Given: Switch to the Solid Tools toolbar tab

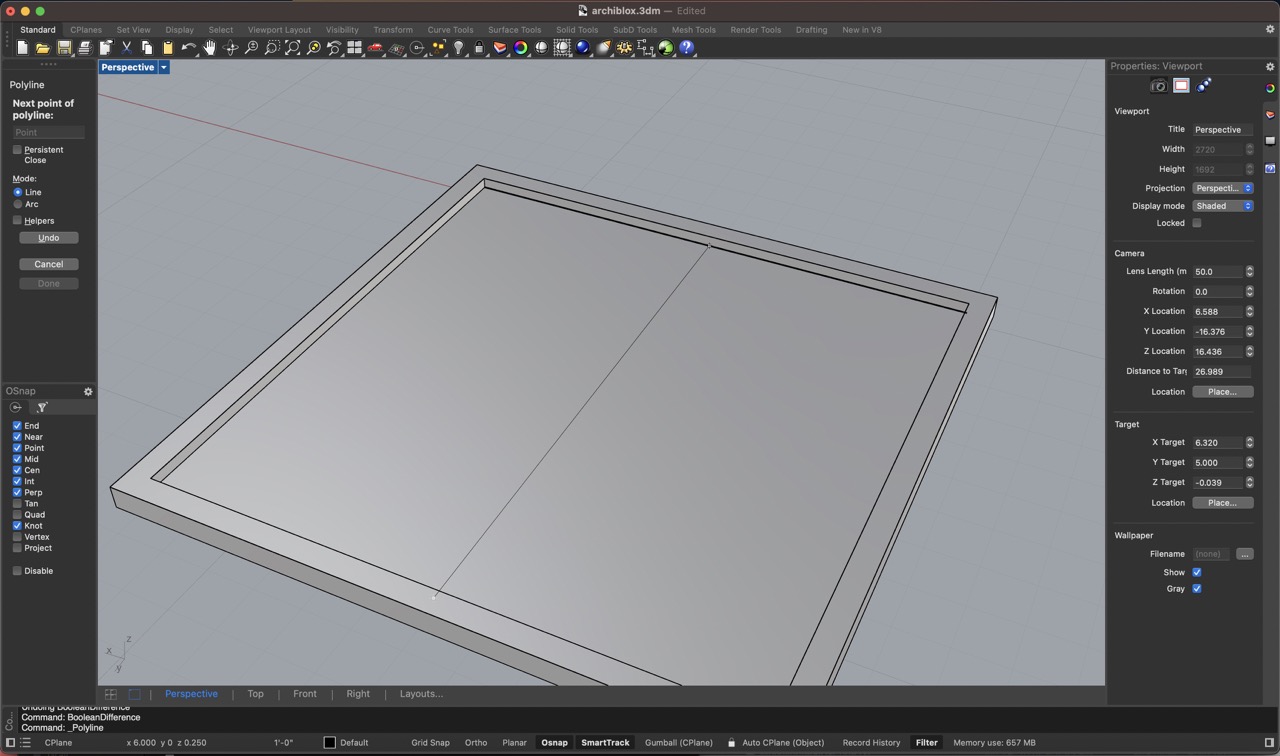Looking at the screenshot, I should 577,30.
